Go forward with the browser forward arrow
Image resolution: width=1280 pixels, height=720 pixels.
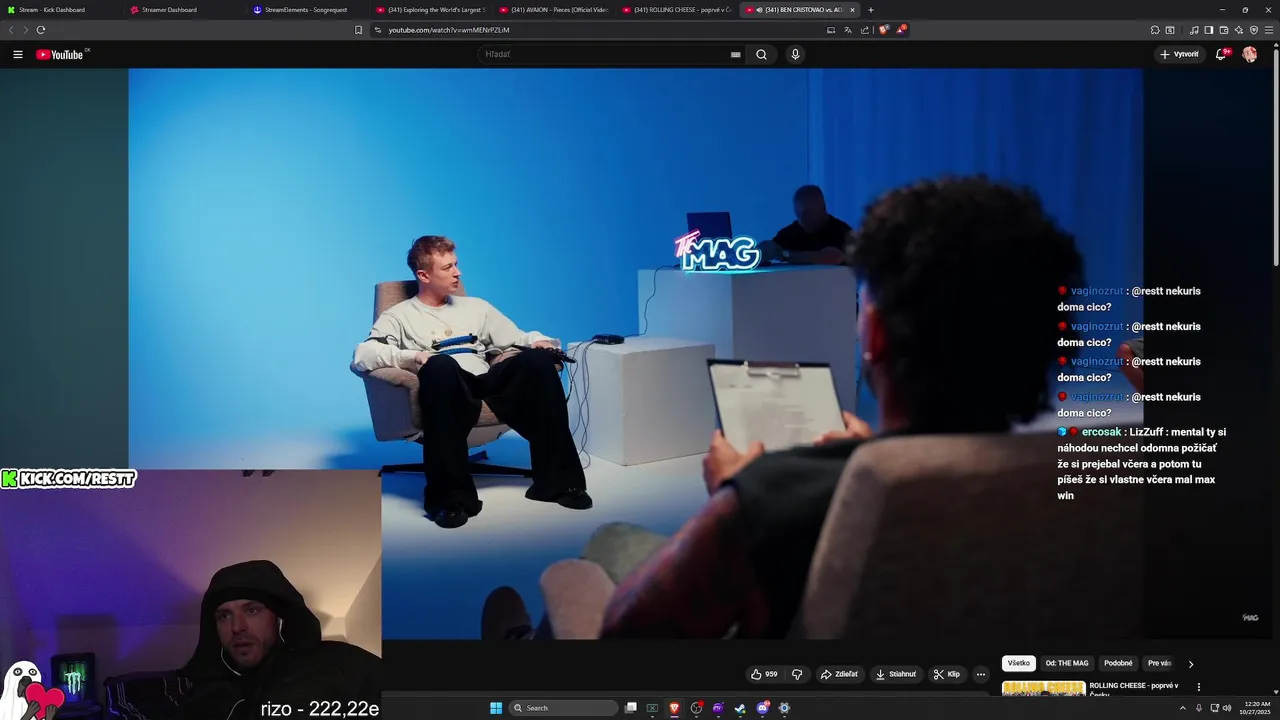coord(25,30)
